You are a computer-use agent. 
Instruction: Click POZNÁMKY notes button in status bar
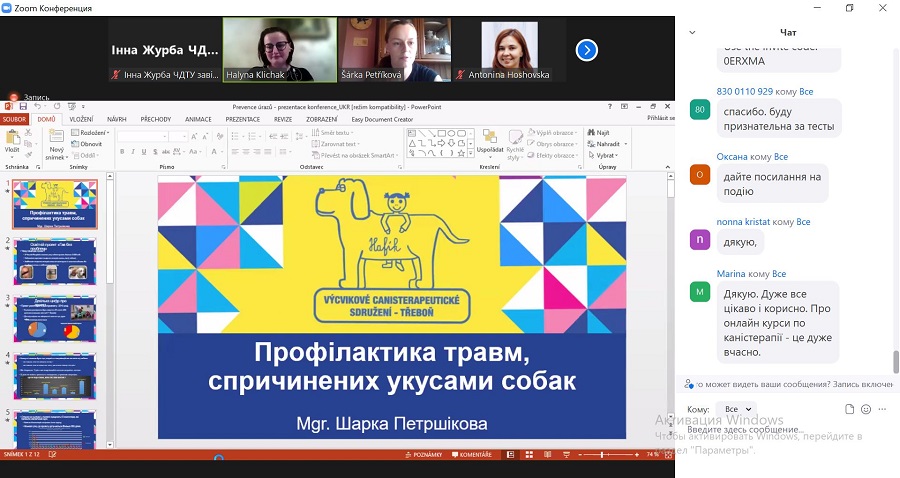(424, 454)
